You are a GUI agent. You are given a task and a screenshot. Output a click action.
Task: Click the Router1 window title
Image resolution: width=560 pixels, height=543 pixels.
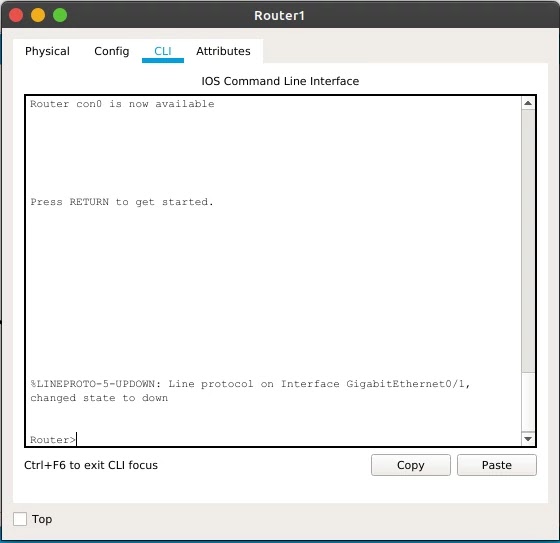[x=279, y=16]
